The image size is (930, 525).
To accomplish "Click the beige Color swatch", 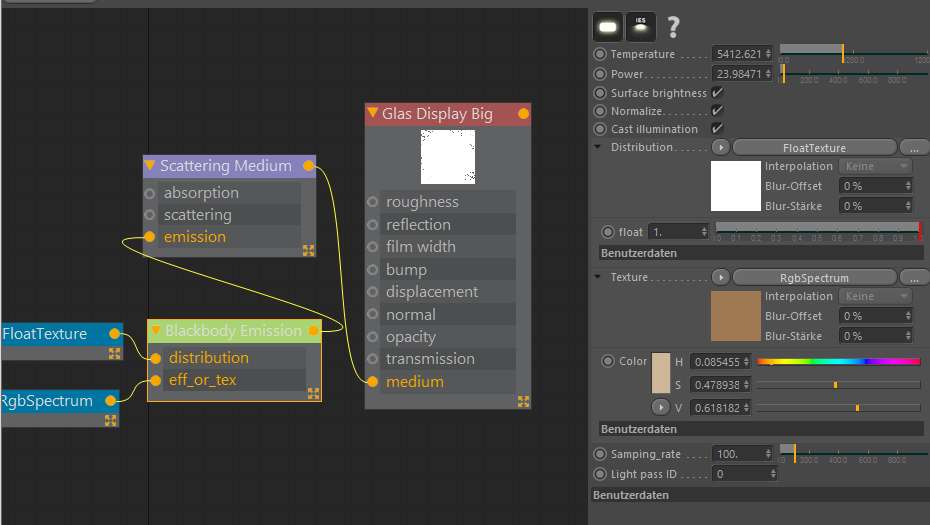I will point(661,373).
